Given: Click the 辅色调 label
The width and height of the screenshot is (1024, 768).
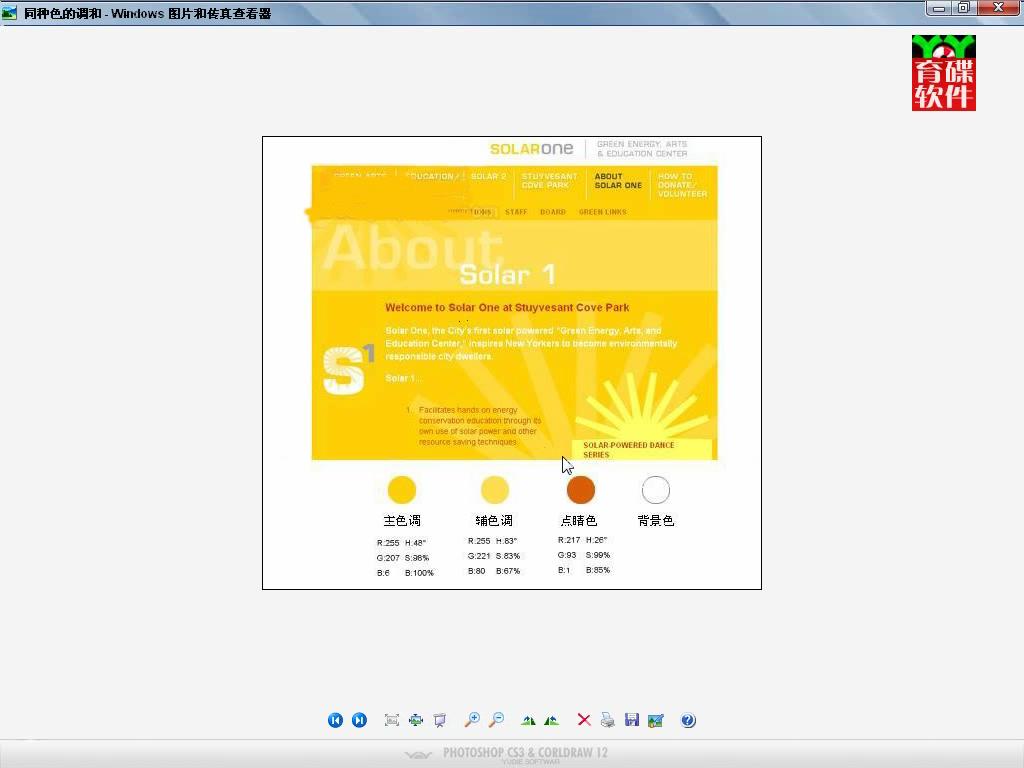Looking at the screenshot, I should [x=494, y=520].
